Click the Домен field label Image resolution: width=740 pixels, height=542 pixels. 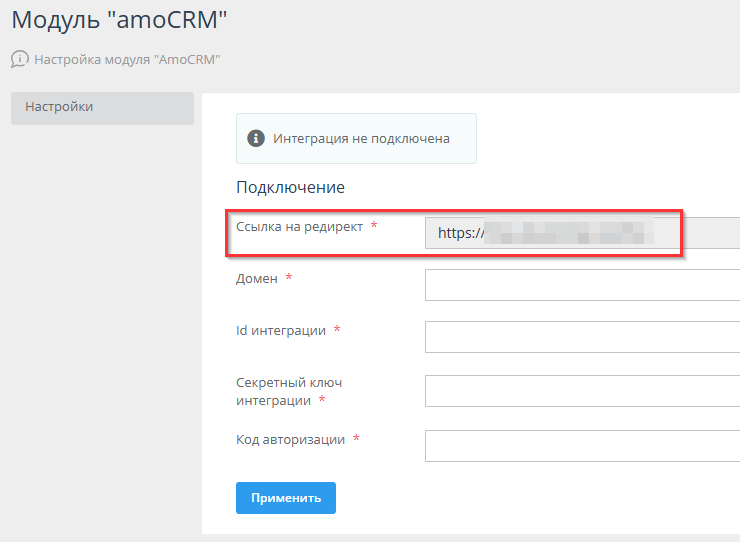pos(257,279)
